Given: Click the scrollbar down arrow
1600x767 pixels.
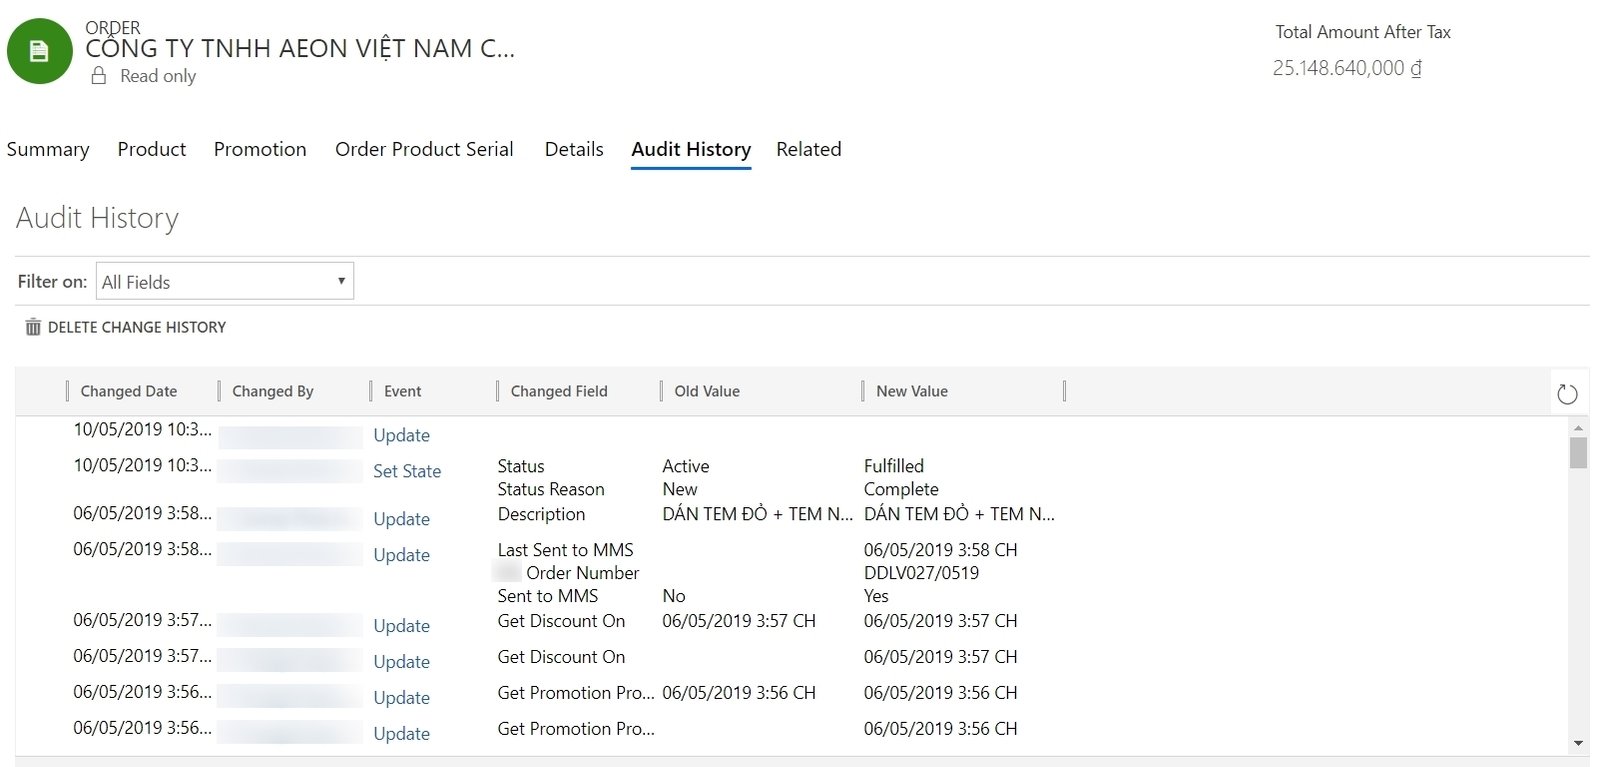Looking at the screenshot, I should (1578, 743).
